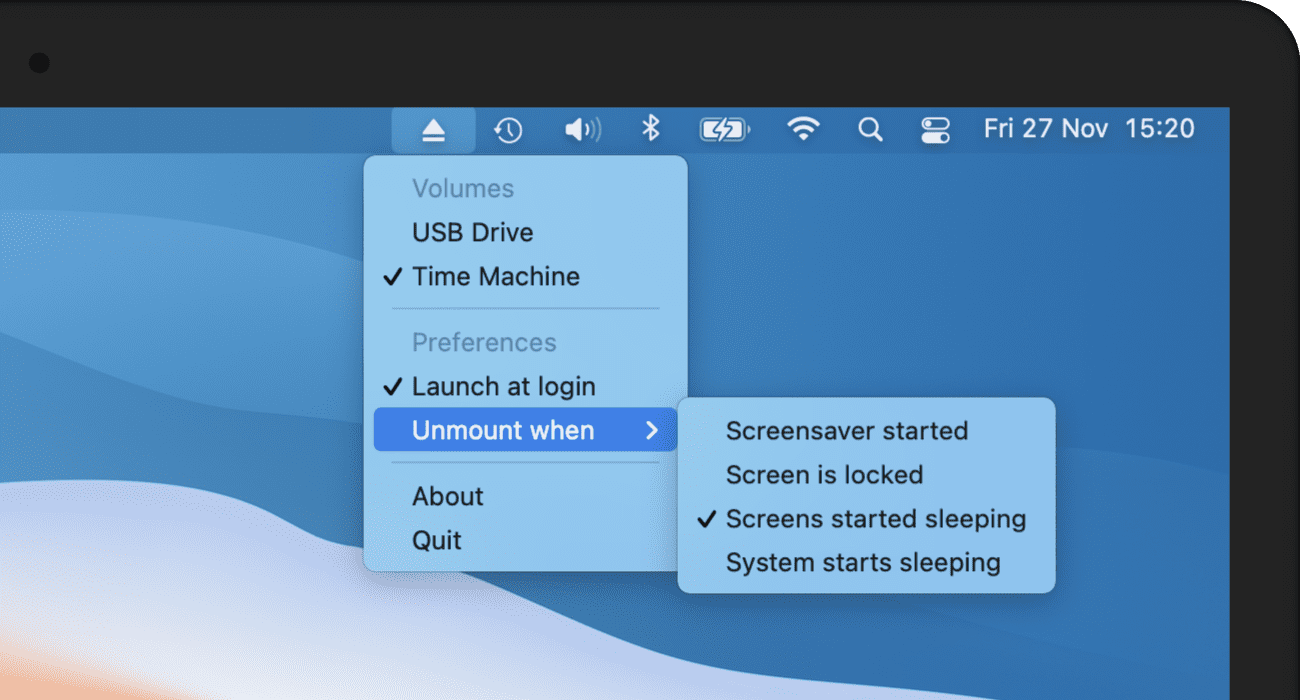The image size is (1300, 700).
Task: Open Spotlight search from the menu bar
Action: (869, 129)
